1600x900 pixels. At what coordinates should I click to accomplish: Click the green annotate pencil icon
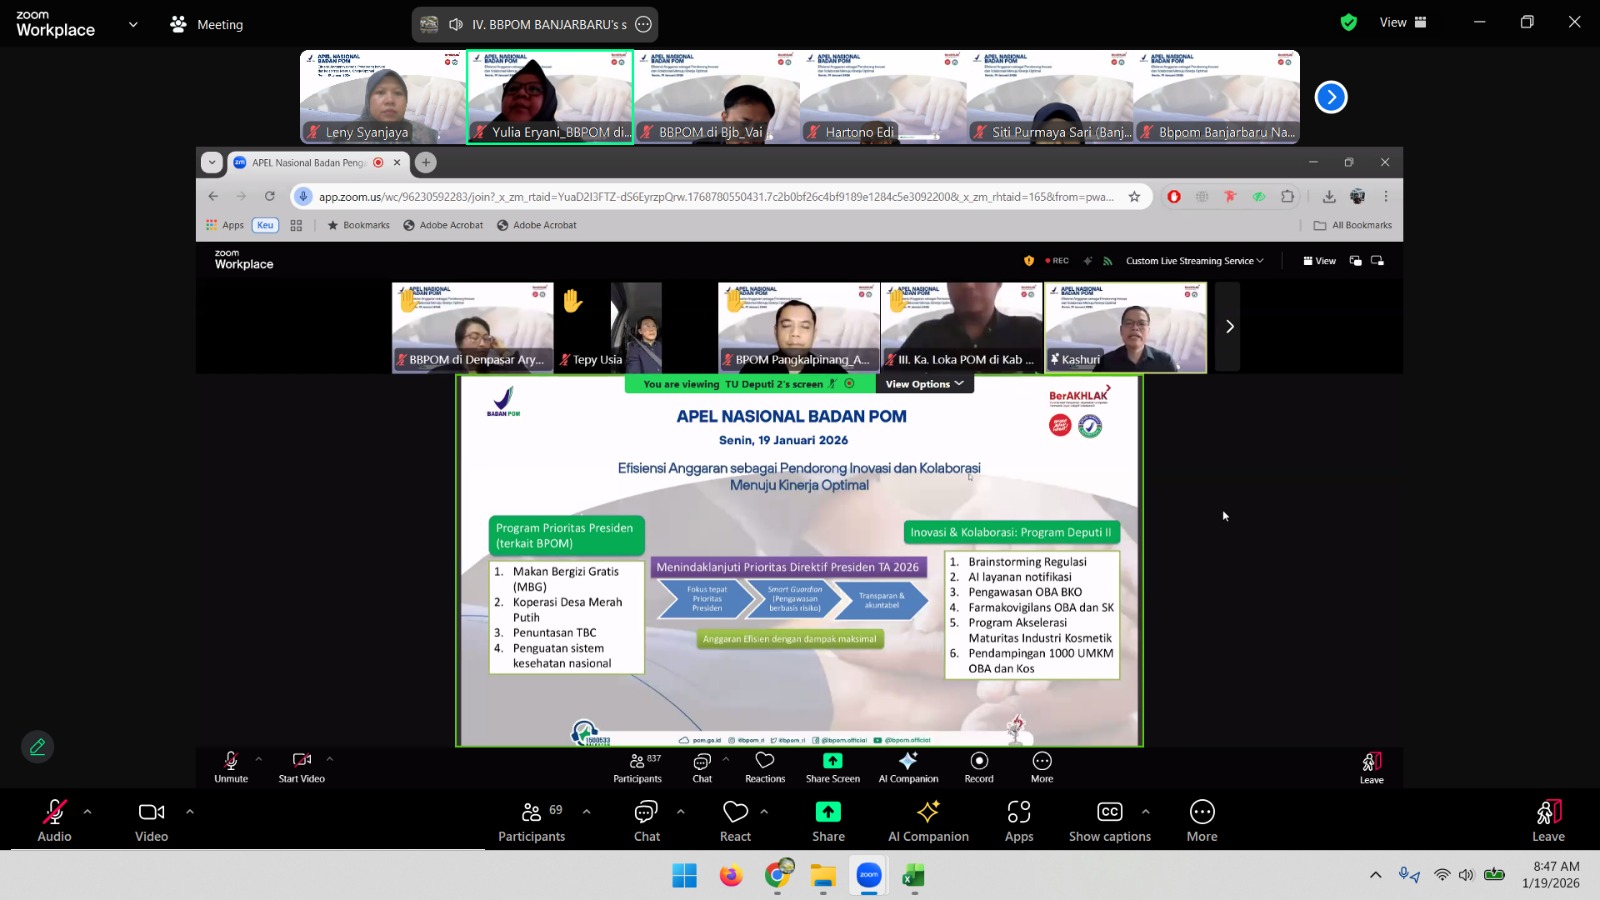38,747
